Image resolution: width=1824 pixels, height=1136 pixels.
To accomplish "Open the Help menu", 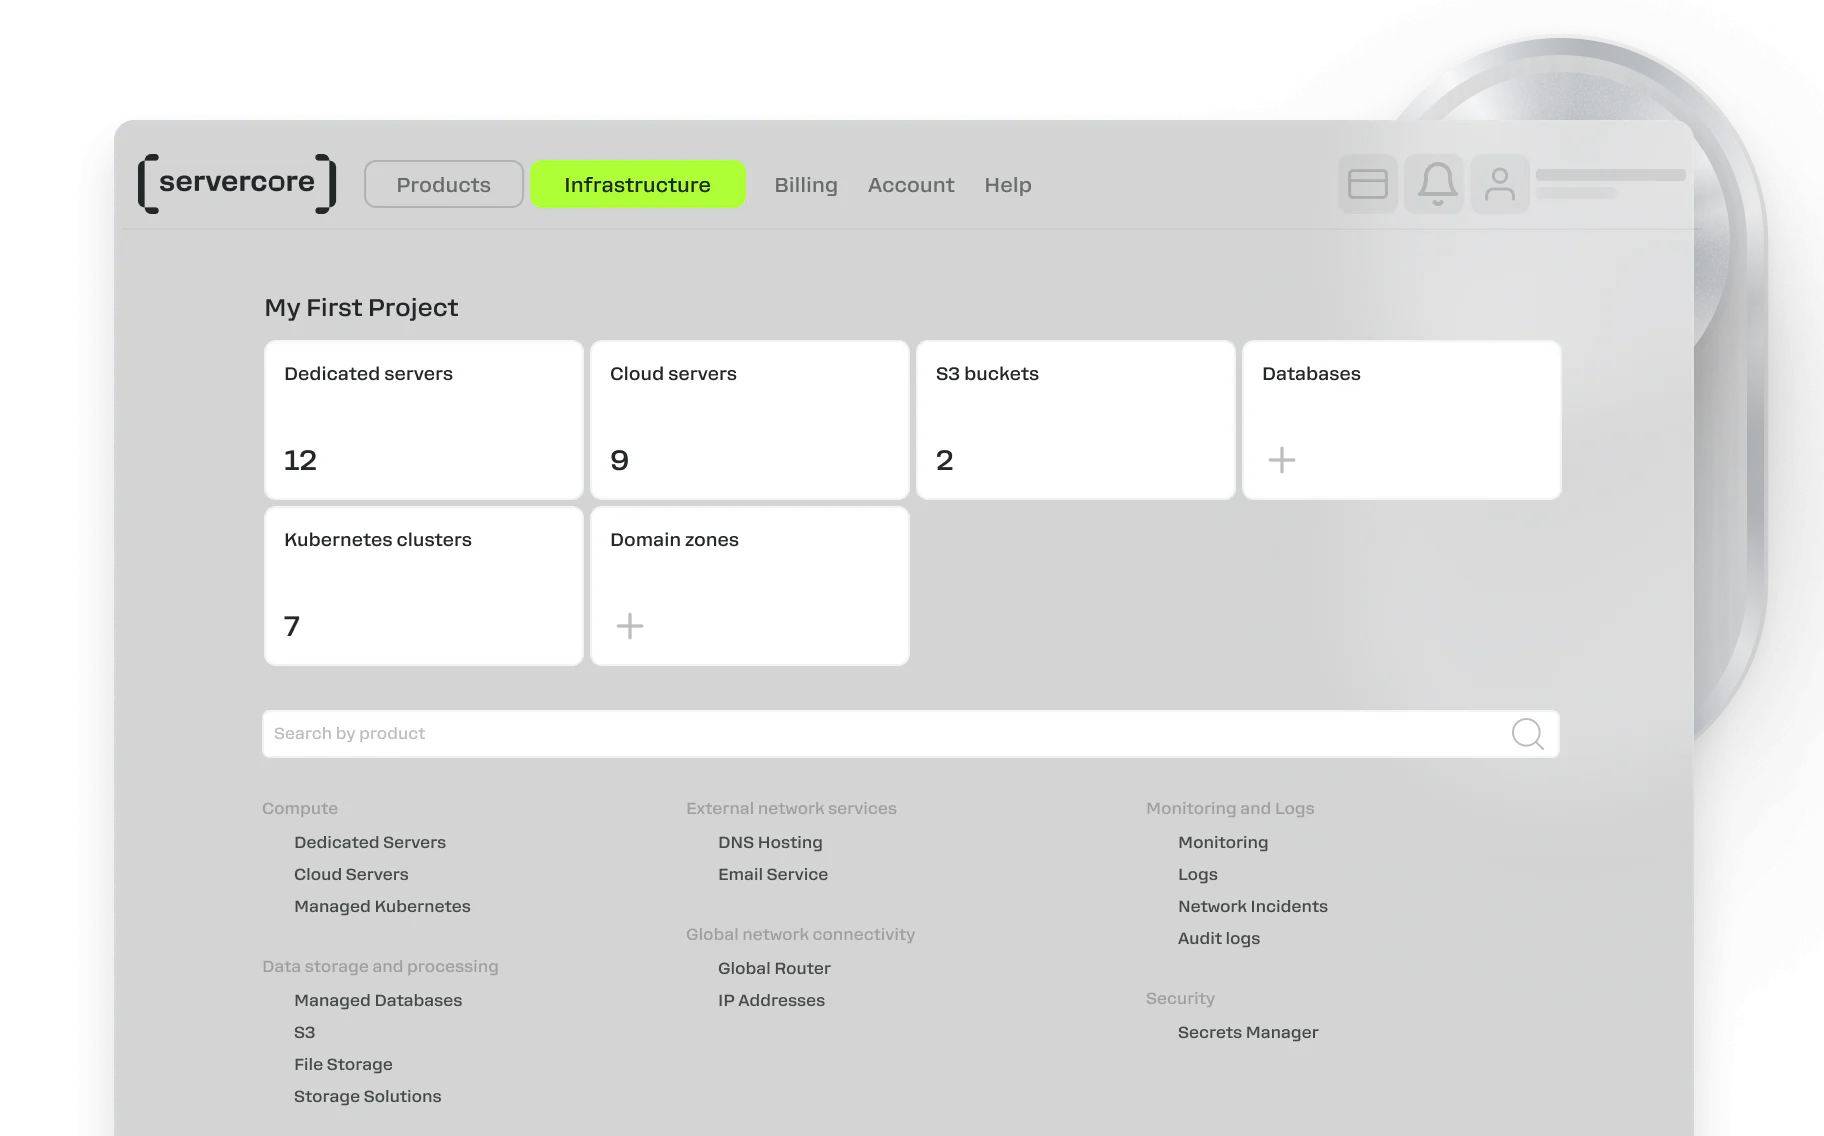I will [x=1007, y=185].
